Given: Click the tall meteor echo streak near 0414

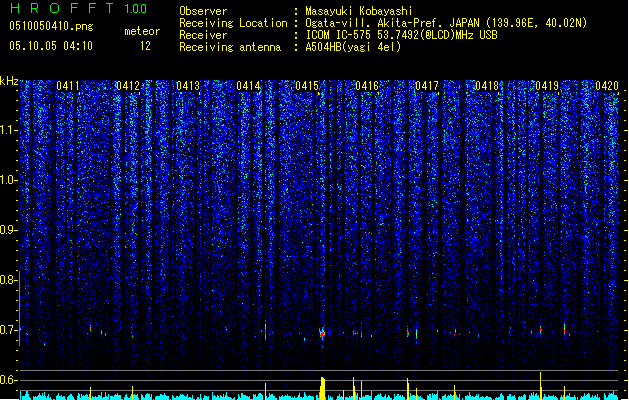Looking at the screenshot, I should coord(265,330).
